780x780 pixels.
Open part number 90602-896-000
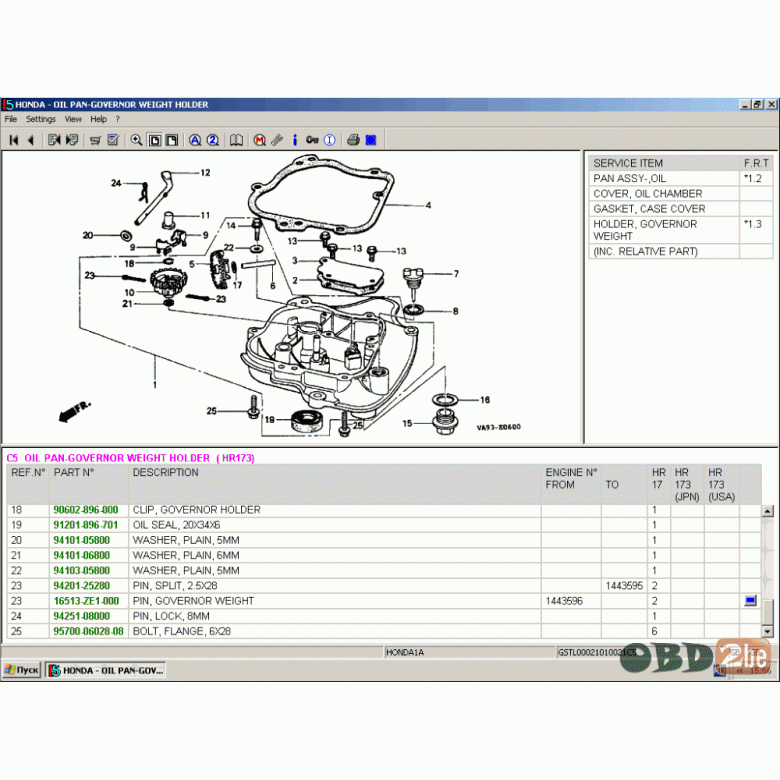pyautogui.click(x=86, y=510)
